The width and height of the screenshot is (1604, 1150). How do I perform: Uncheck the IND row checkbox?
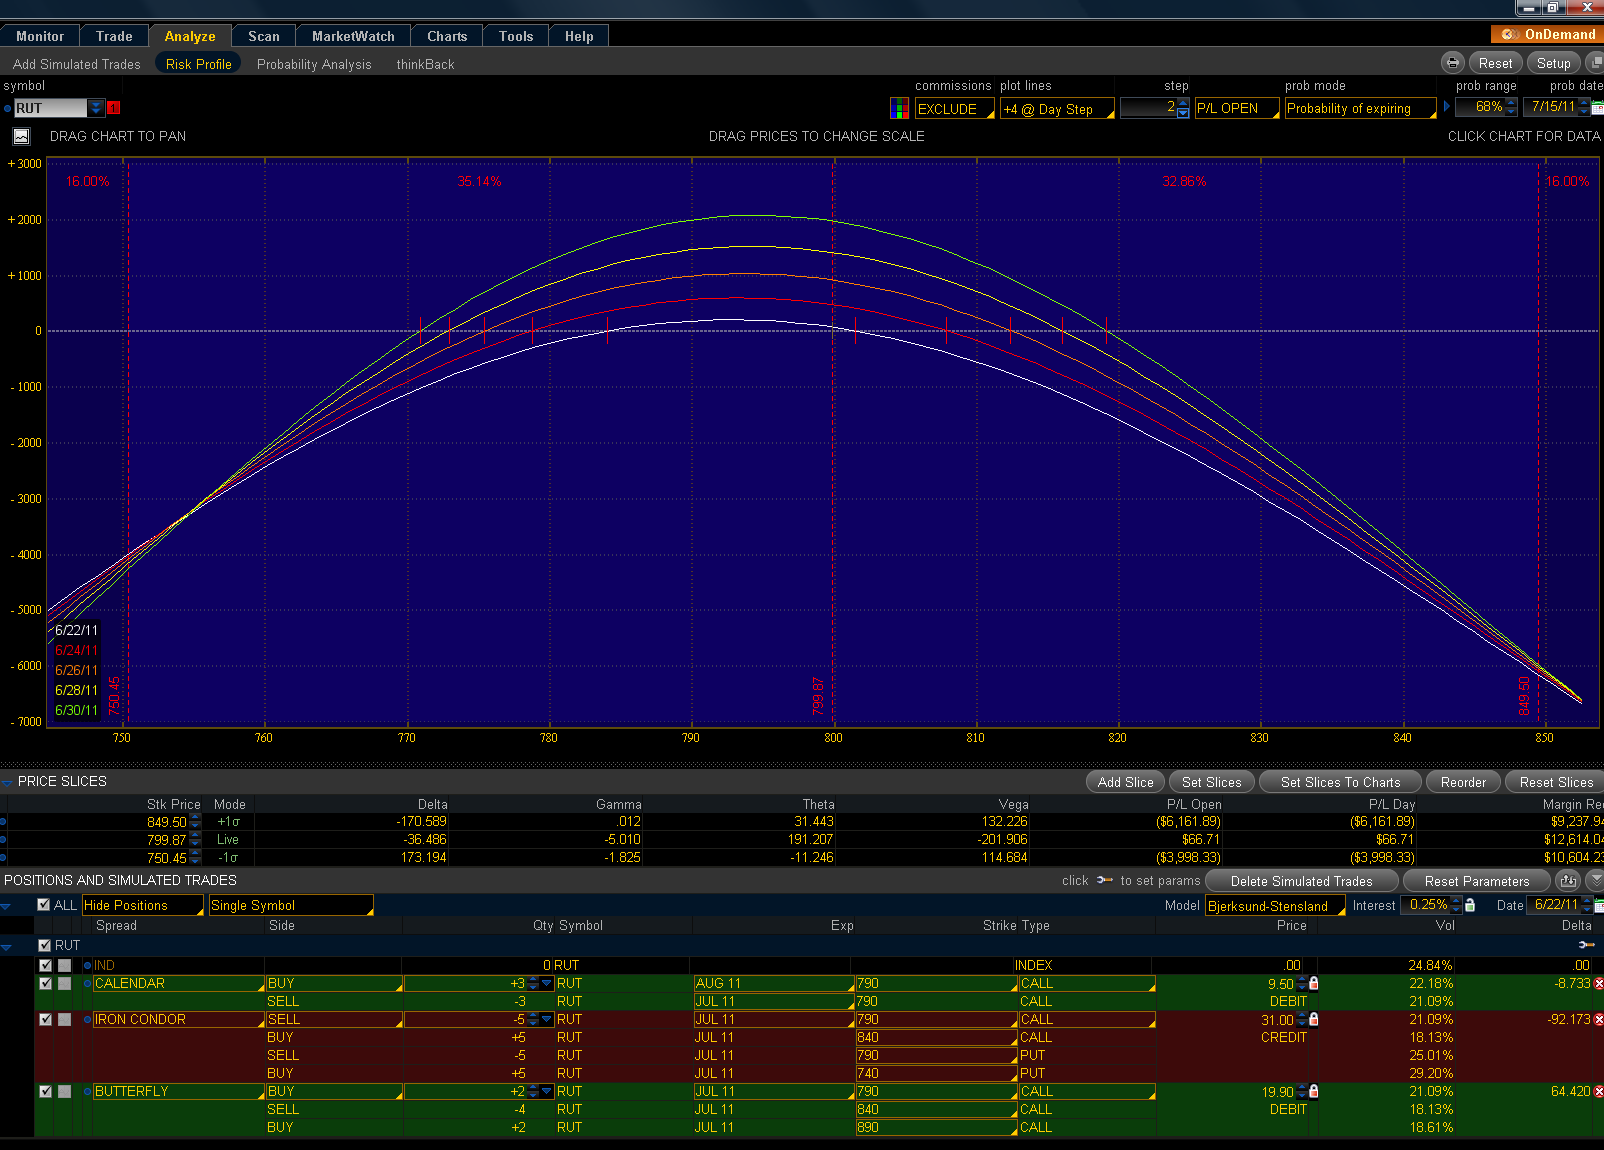45,965
